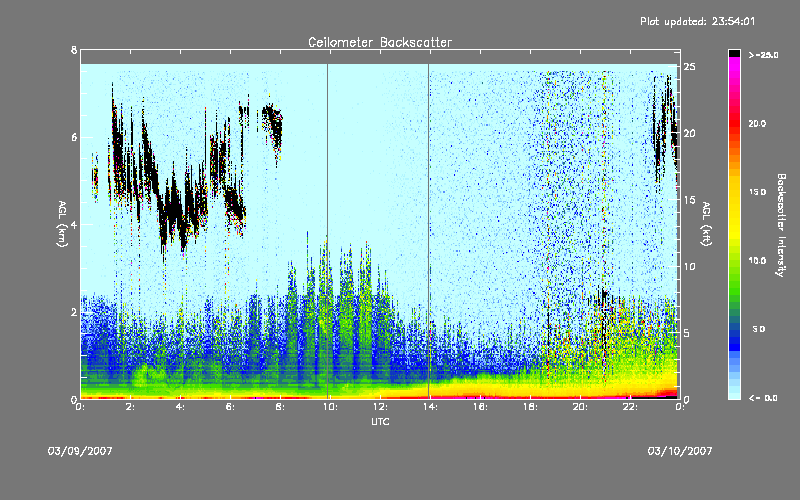Click the start date '03/09/2007'

point(80,451)
